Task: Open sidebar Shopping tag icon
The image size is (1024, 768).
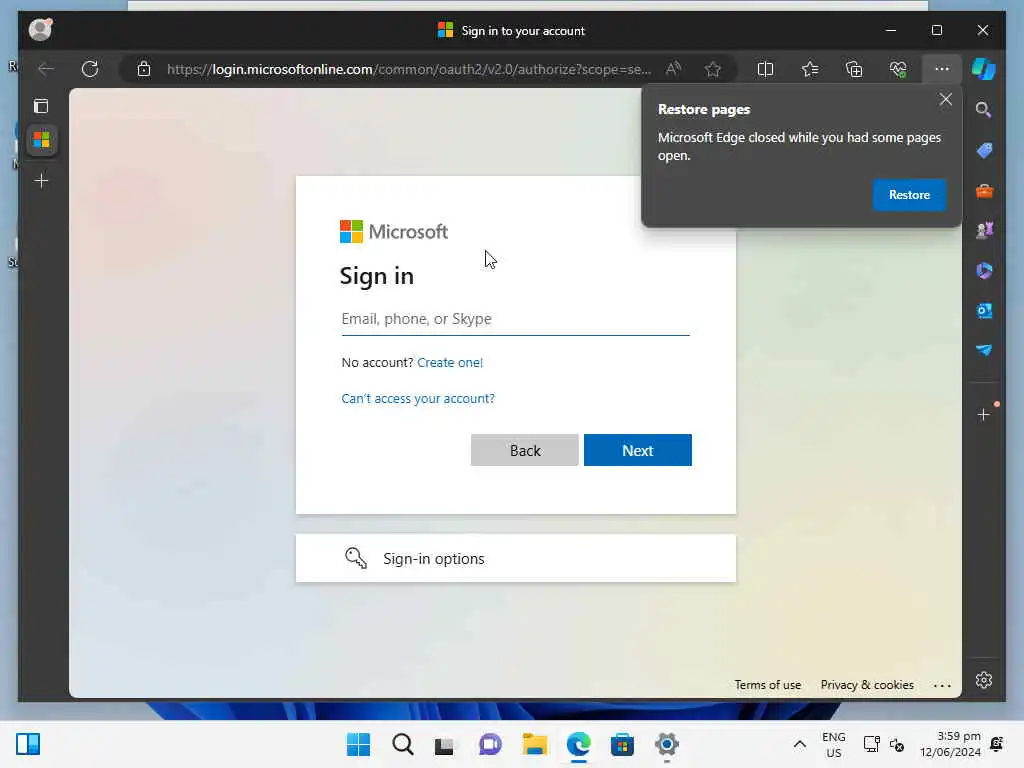Action: coord(984,150)
